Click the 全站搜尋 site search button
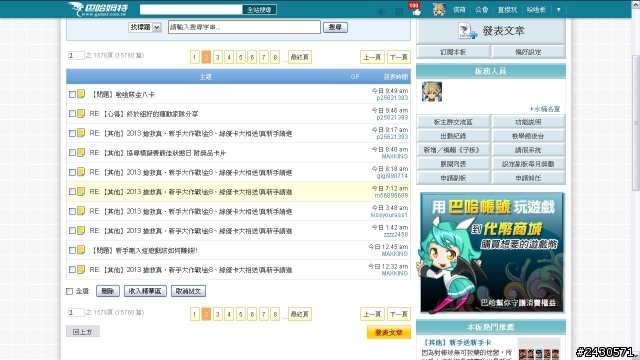Viewport: 640px width, 360px height. pos(260,9)
